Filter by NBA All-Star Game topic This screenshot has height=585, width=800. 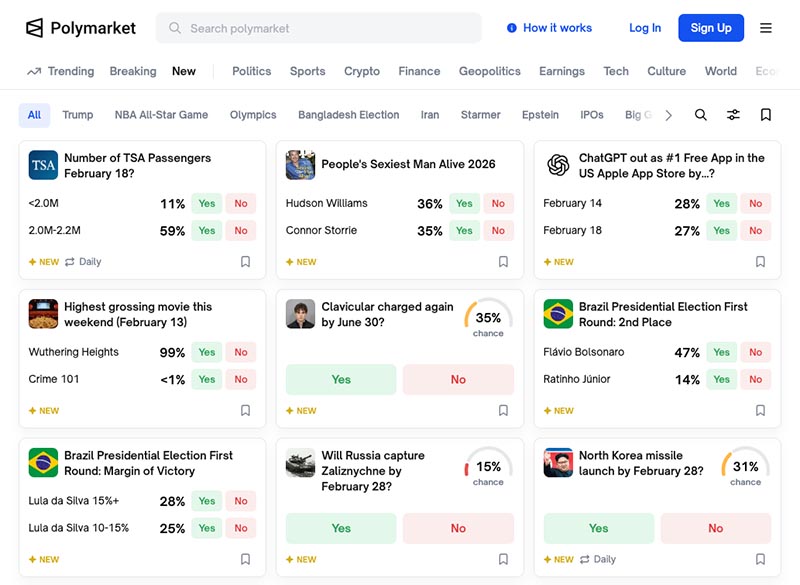[x=161, y=115]
